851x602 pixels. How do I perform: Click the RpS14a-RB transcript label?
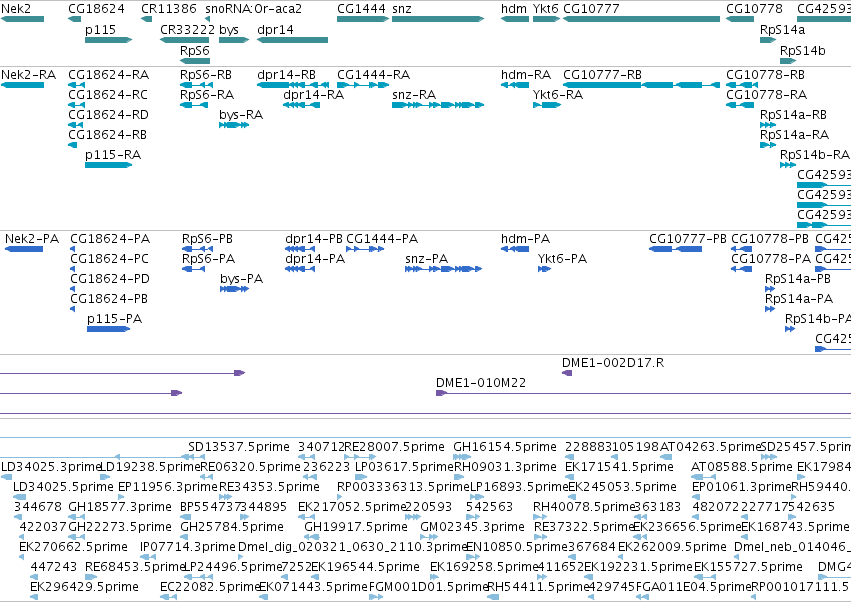click(x=793, y=115)
